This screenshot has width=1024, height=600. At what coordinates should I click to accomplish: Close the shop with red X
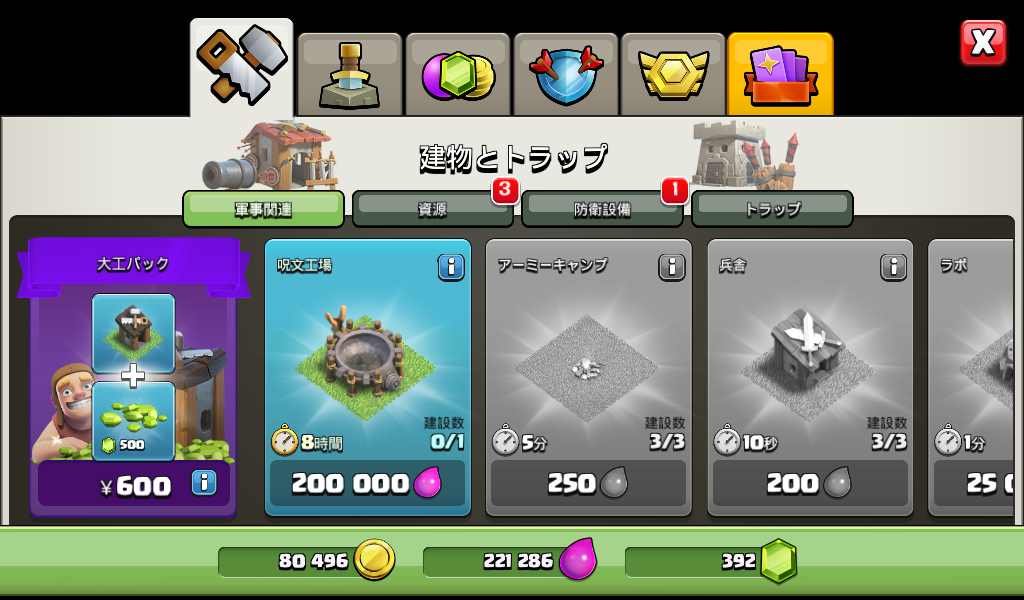coord(983,43)
